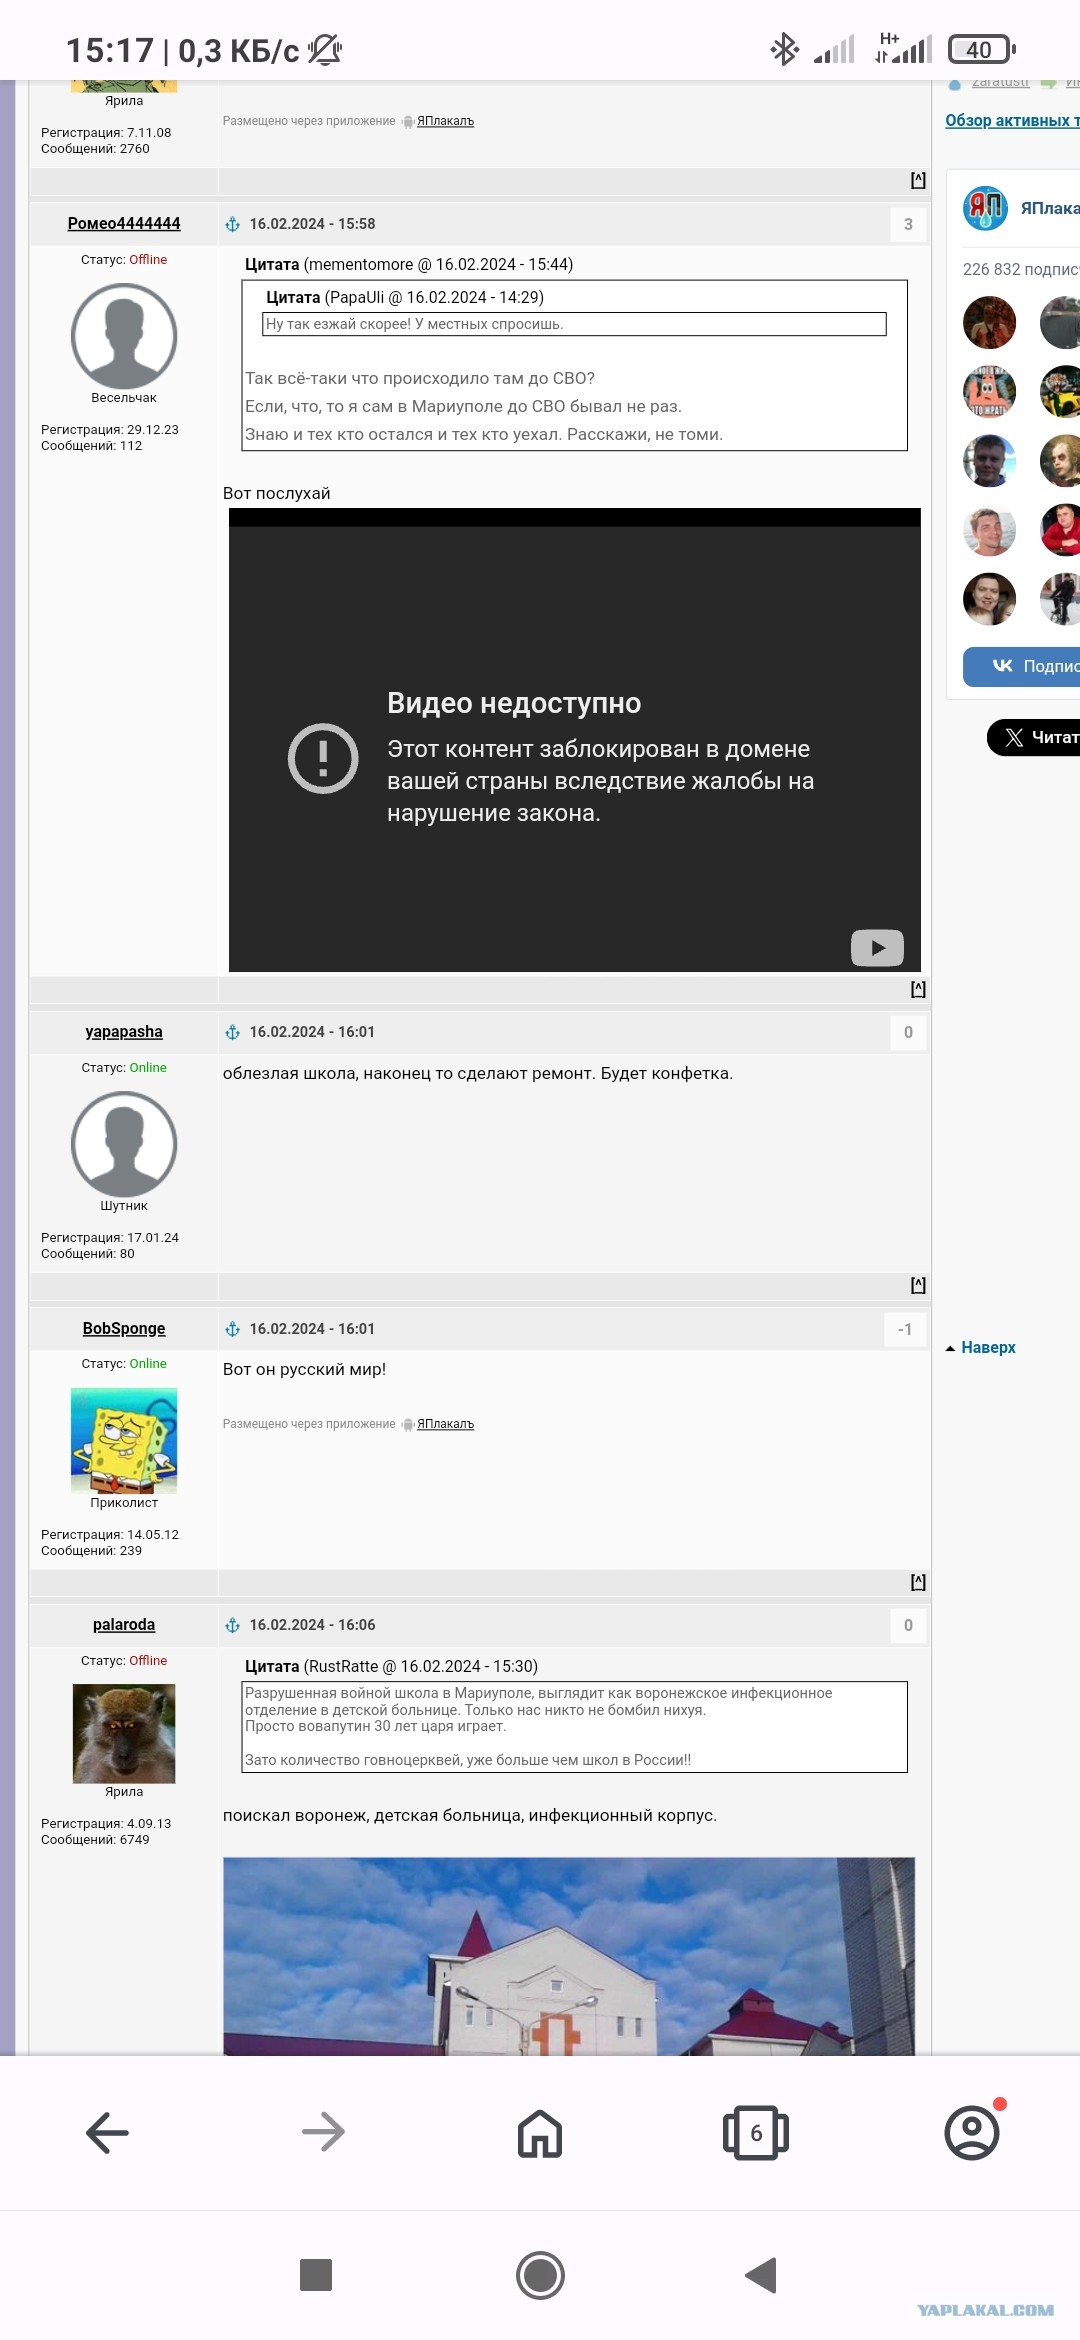
Task: Click the X Читать button
Action: pyautogui.click(x=1033, y=737)
